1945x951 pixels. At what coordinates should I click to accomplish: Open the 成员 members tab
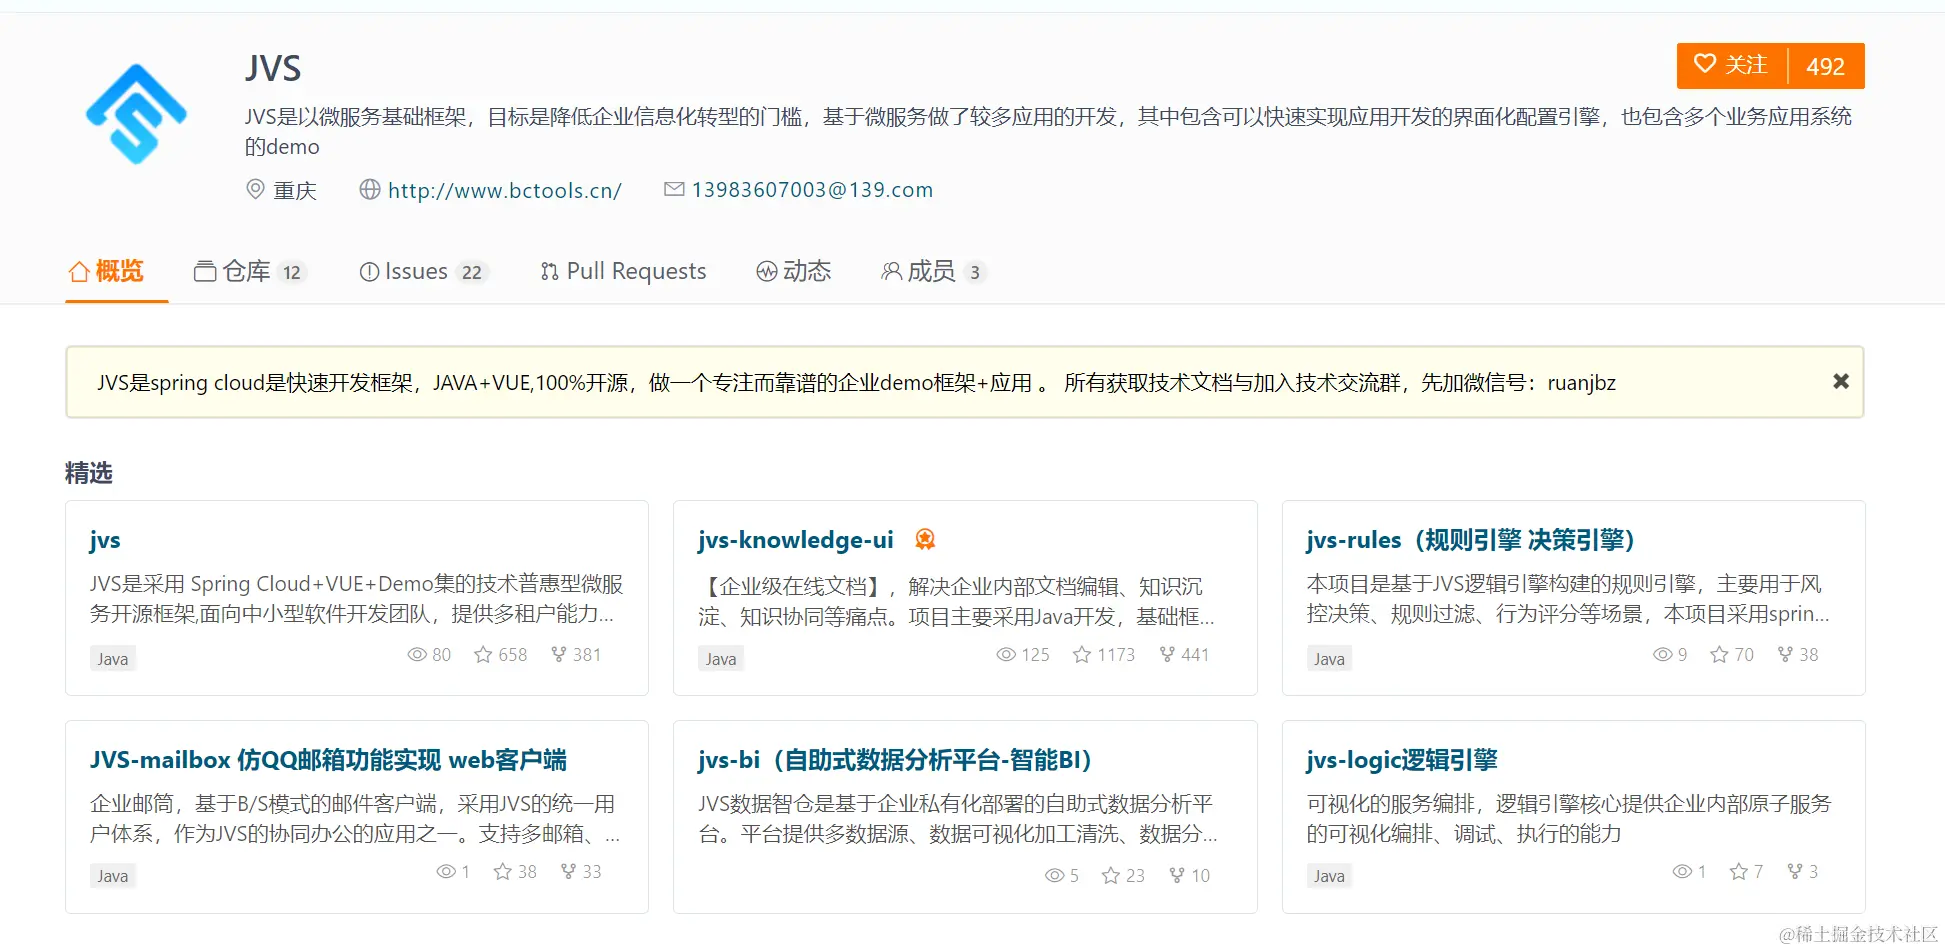(934, 271)
